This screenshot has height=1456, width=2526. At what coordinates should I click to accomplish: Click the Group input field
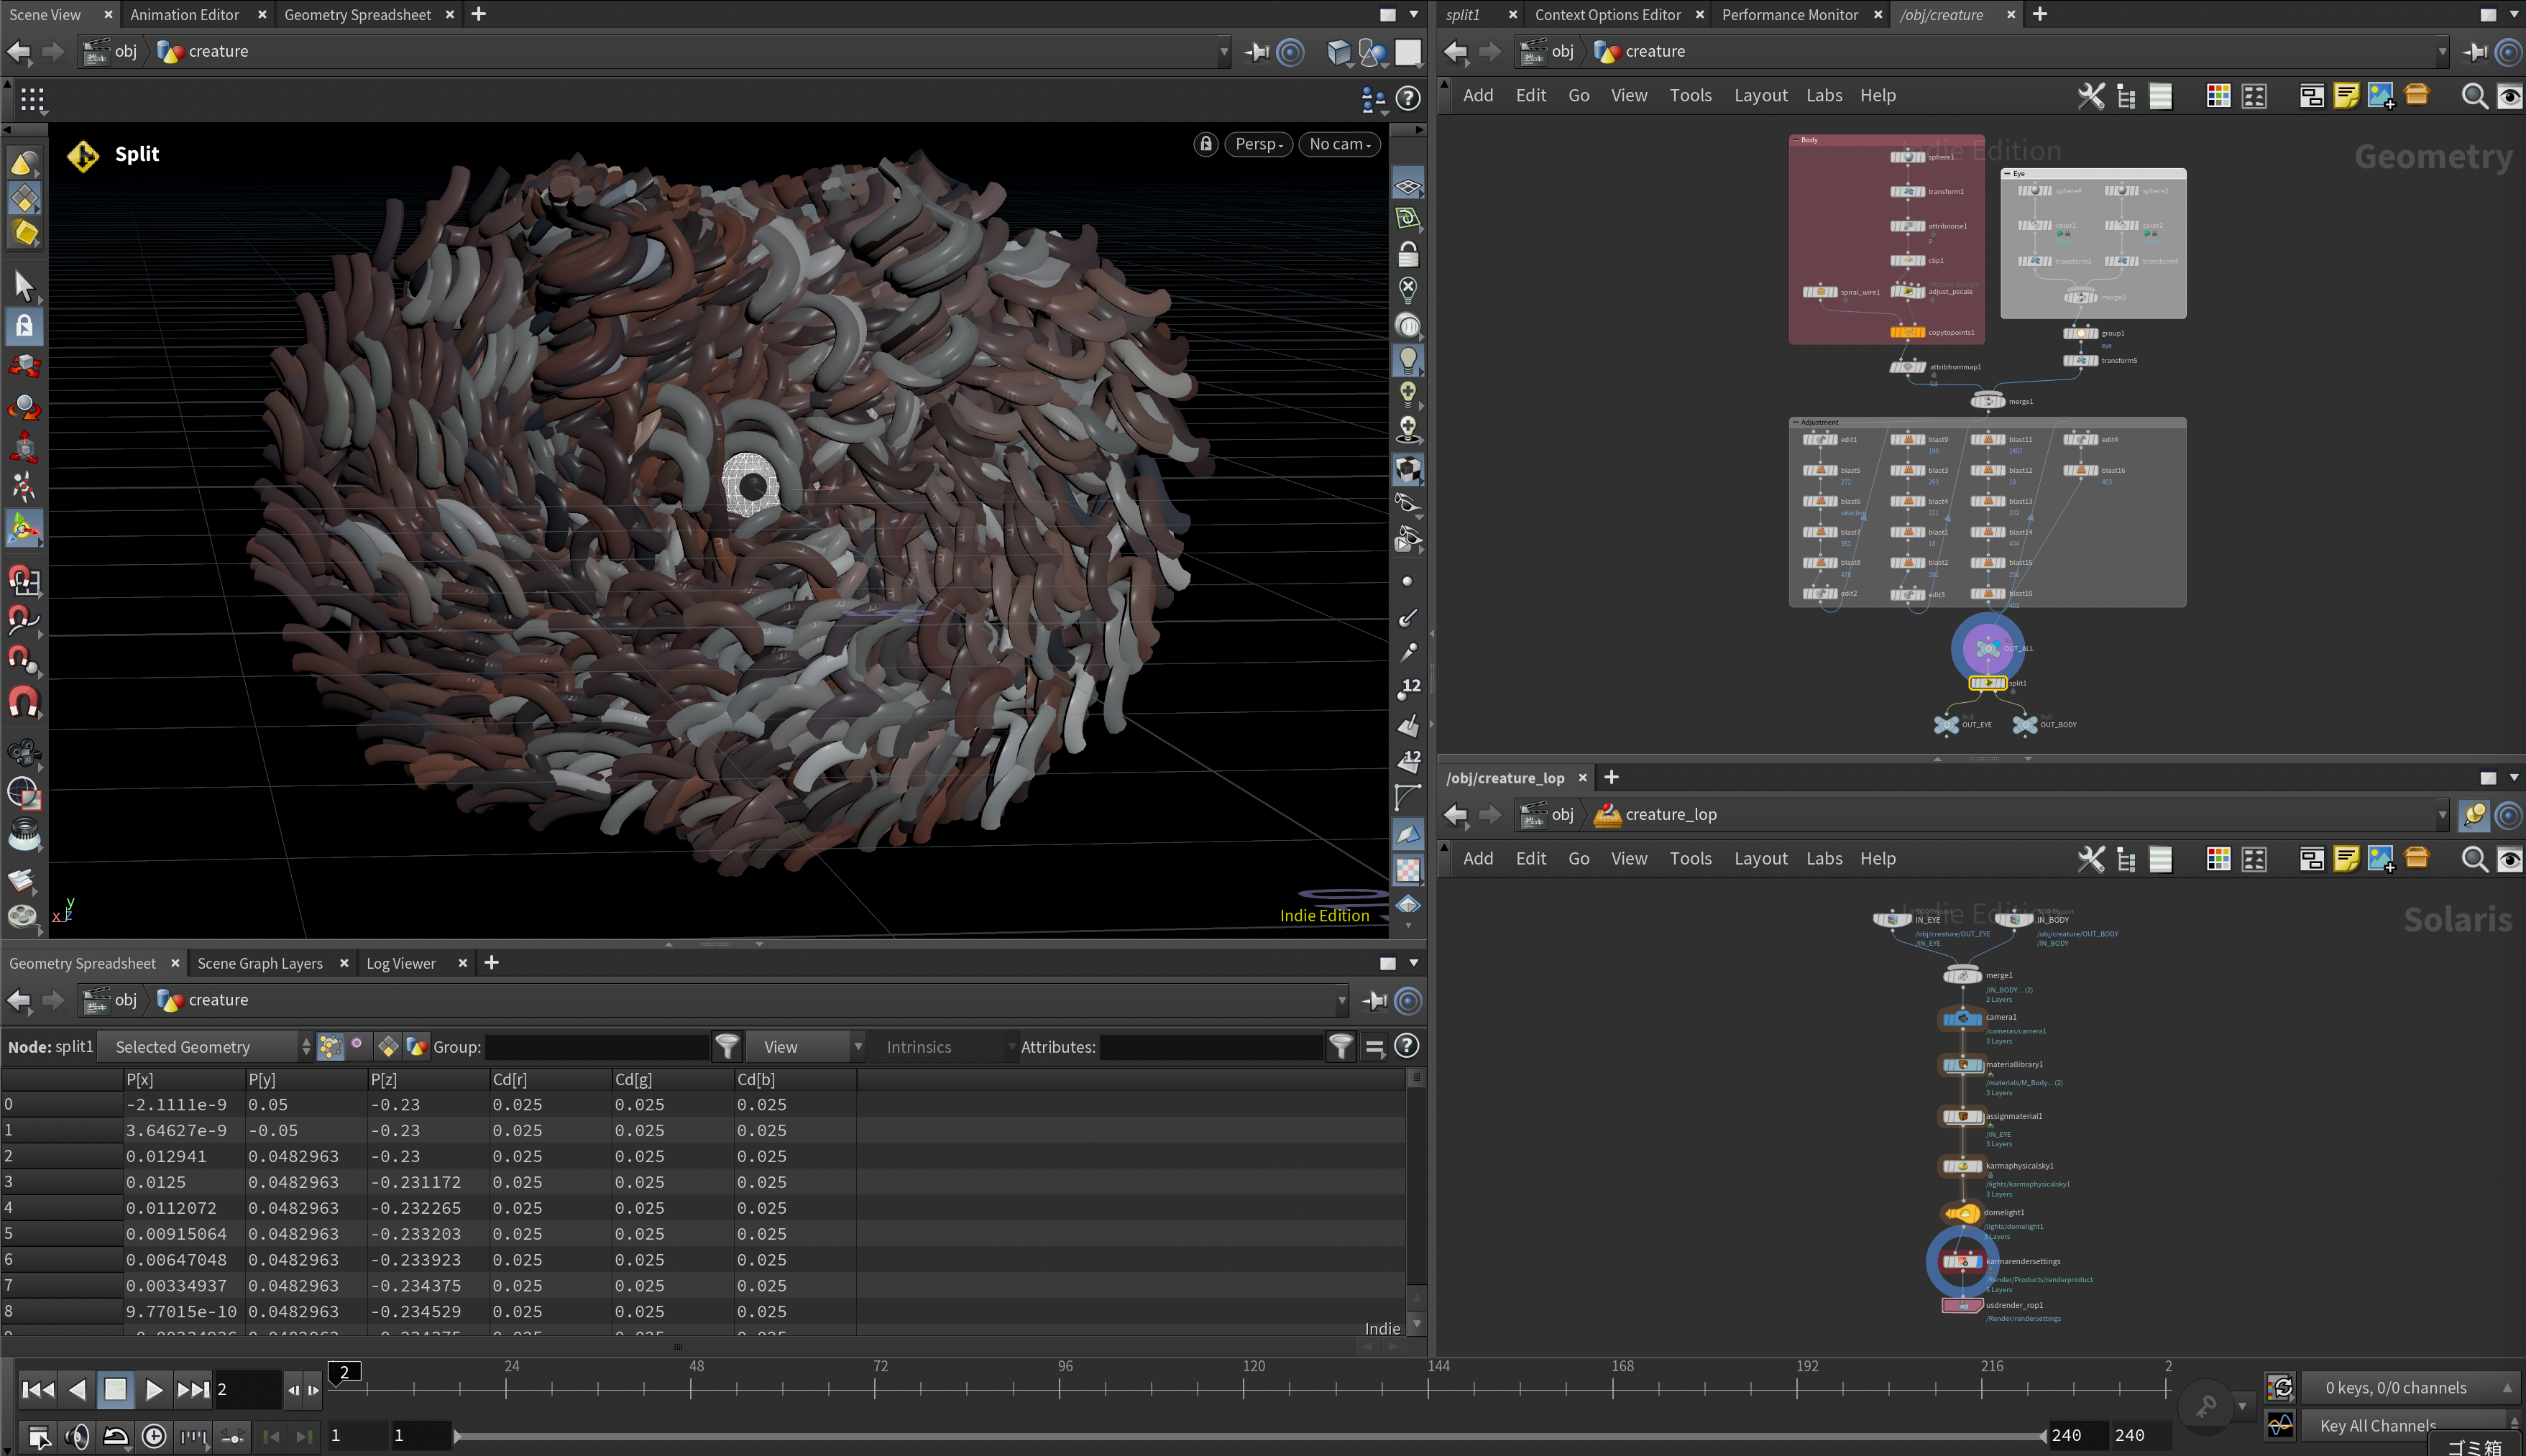(x=596, y=1047)
